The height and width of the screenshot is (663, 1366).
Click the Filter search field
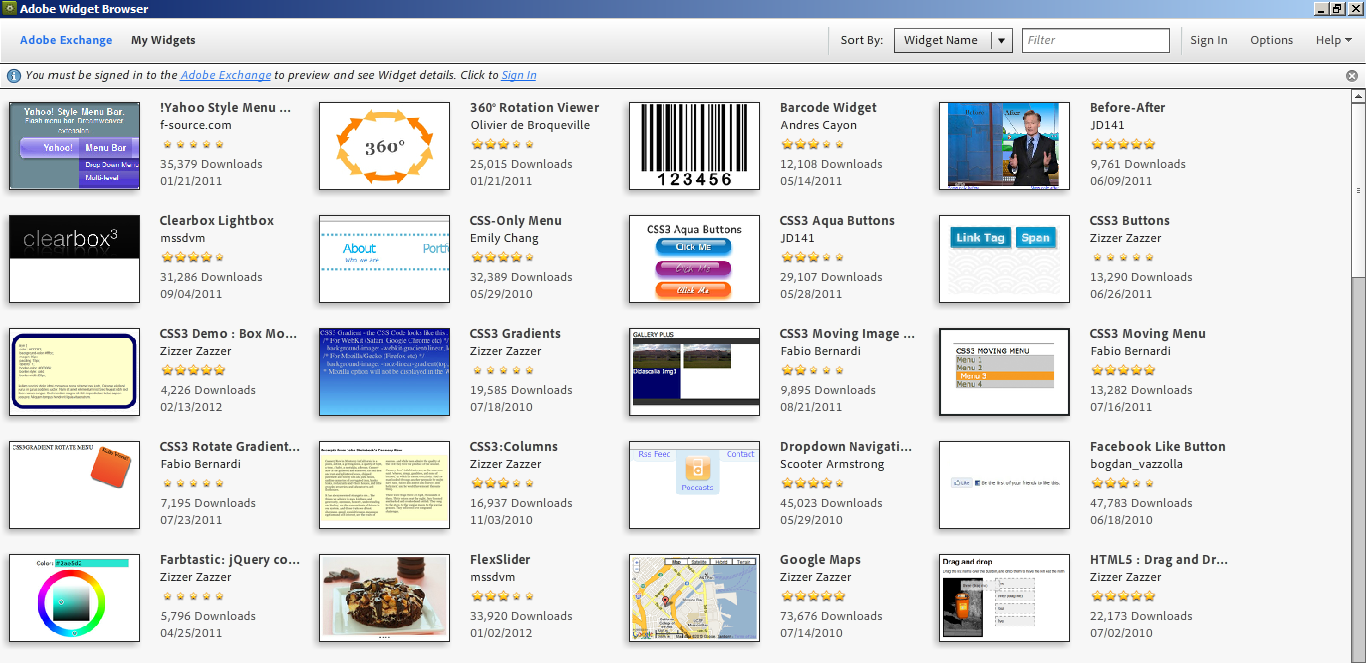(x=1095, y=40)
